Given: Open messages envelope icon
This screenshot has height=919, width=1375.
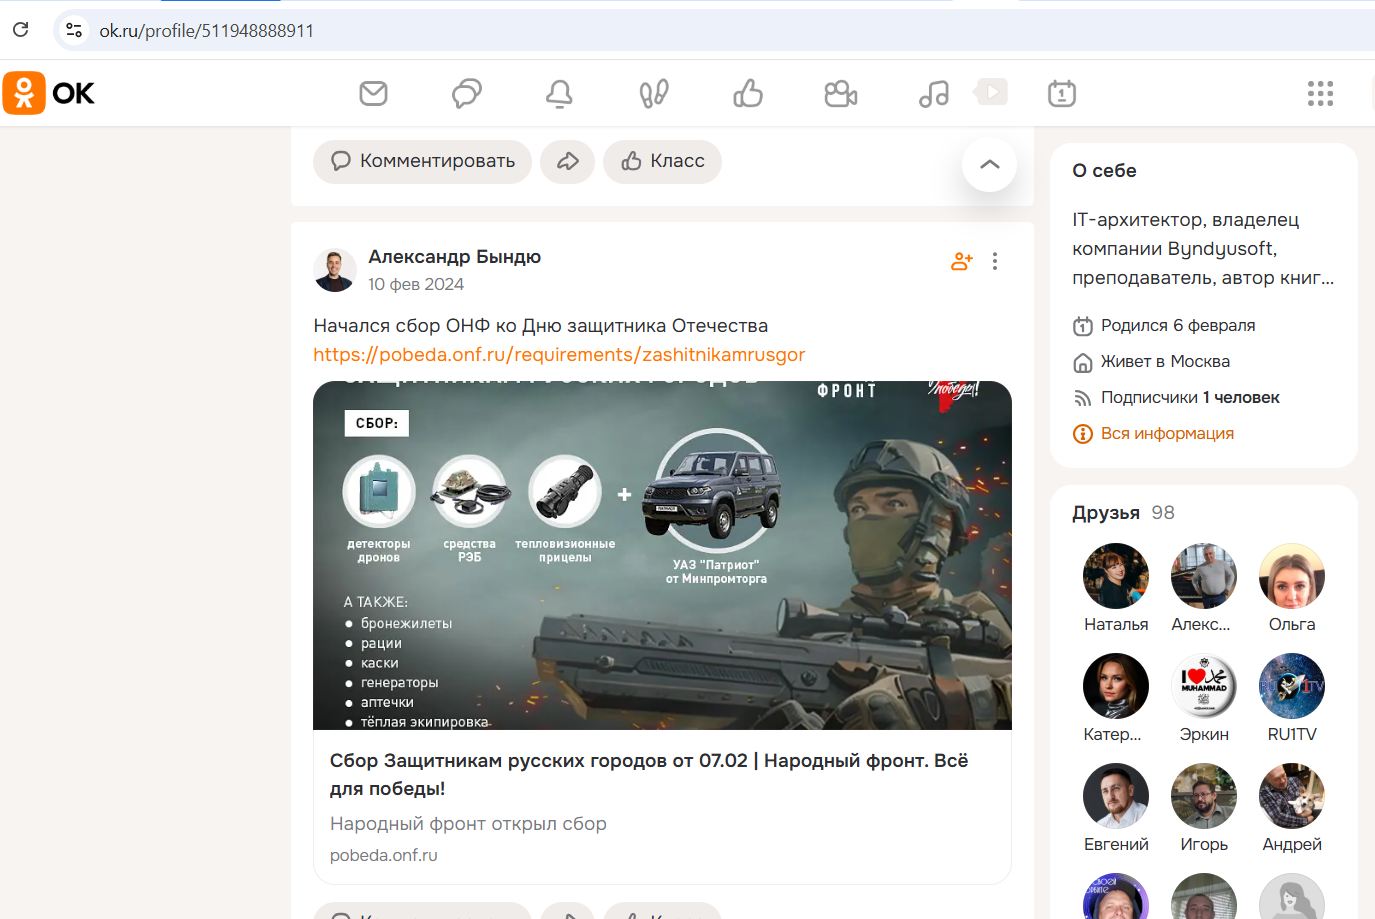Looking at the screenshot, I should (x=373, y=93).
